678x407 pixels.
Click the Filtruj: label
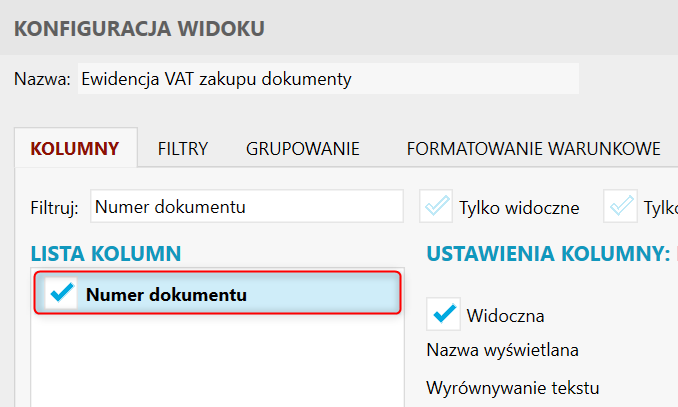point(54,208)
